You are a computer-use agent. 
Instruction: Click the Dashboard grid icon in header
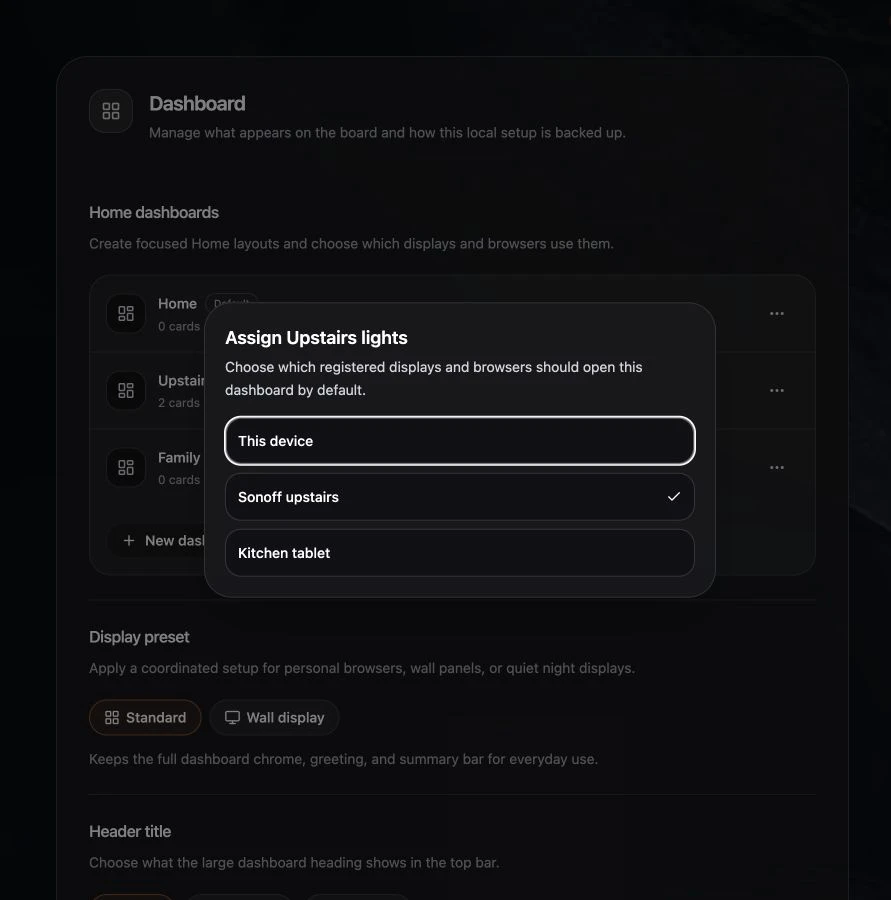[111, 111]
